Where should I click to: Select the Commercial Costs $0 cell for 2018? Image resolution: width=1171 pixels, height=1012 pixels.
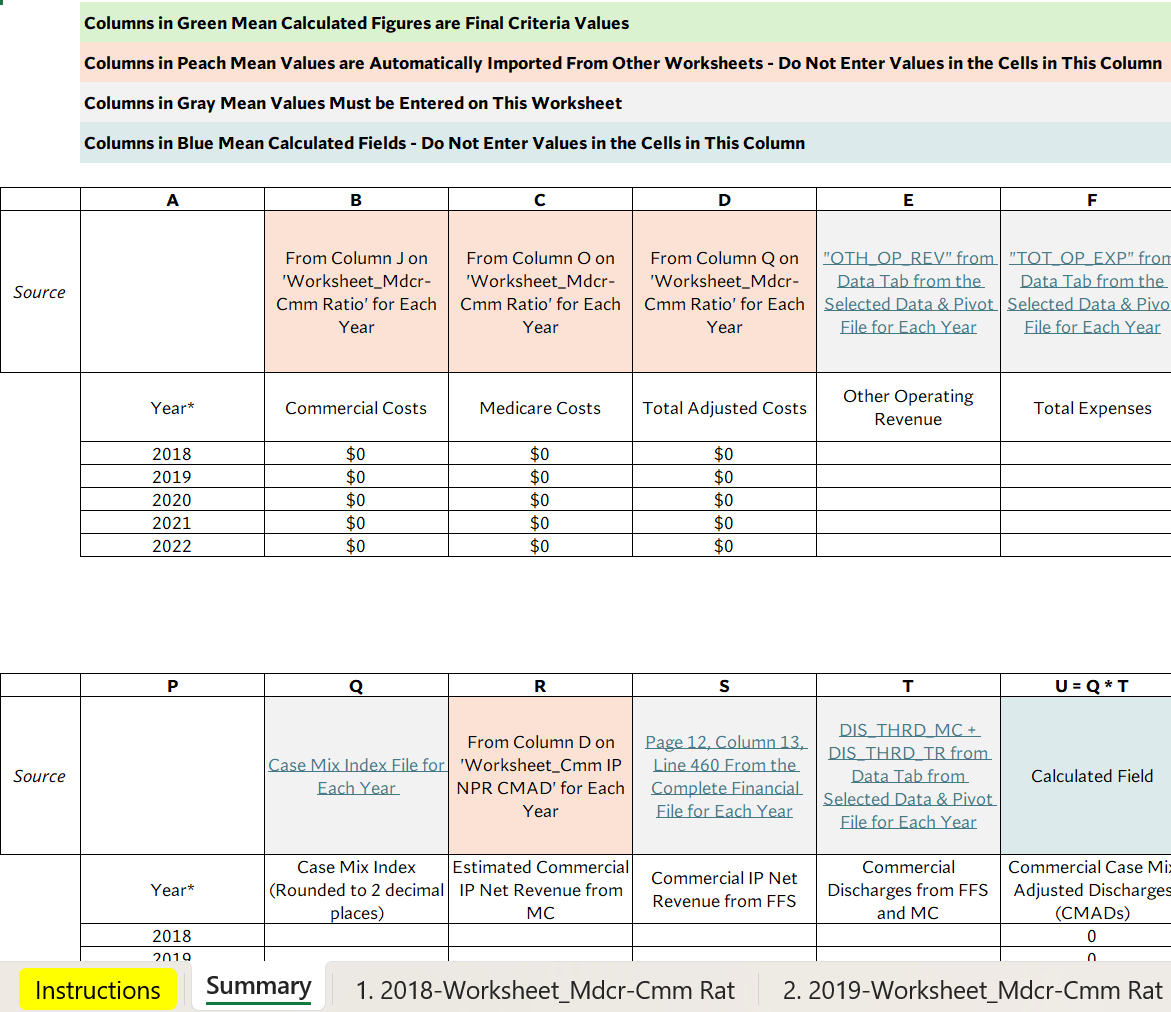pos(356,453)
